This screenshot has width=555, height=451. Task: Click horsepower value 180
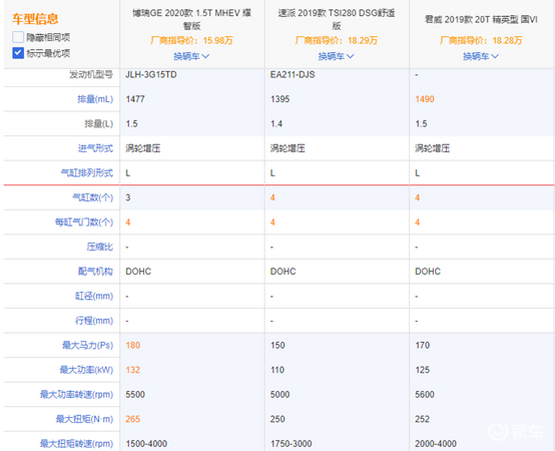tap(133, 345)
